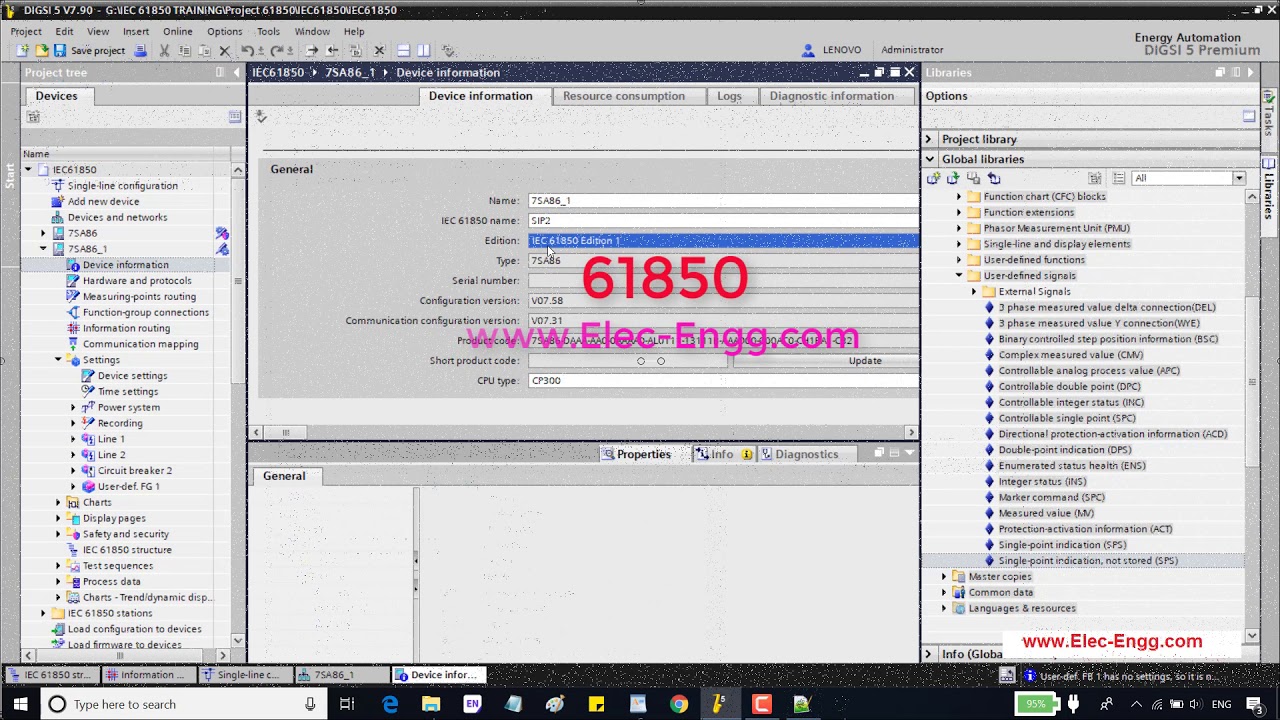
Task: Collapse the 7SA86_1 device node
Action: click(x=43, y=248)
